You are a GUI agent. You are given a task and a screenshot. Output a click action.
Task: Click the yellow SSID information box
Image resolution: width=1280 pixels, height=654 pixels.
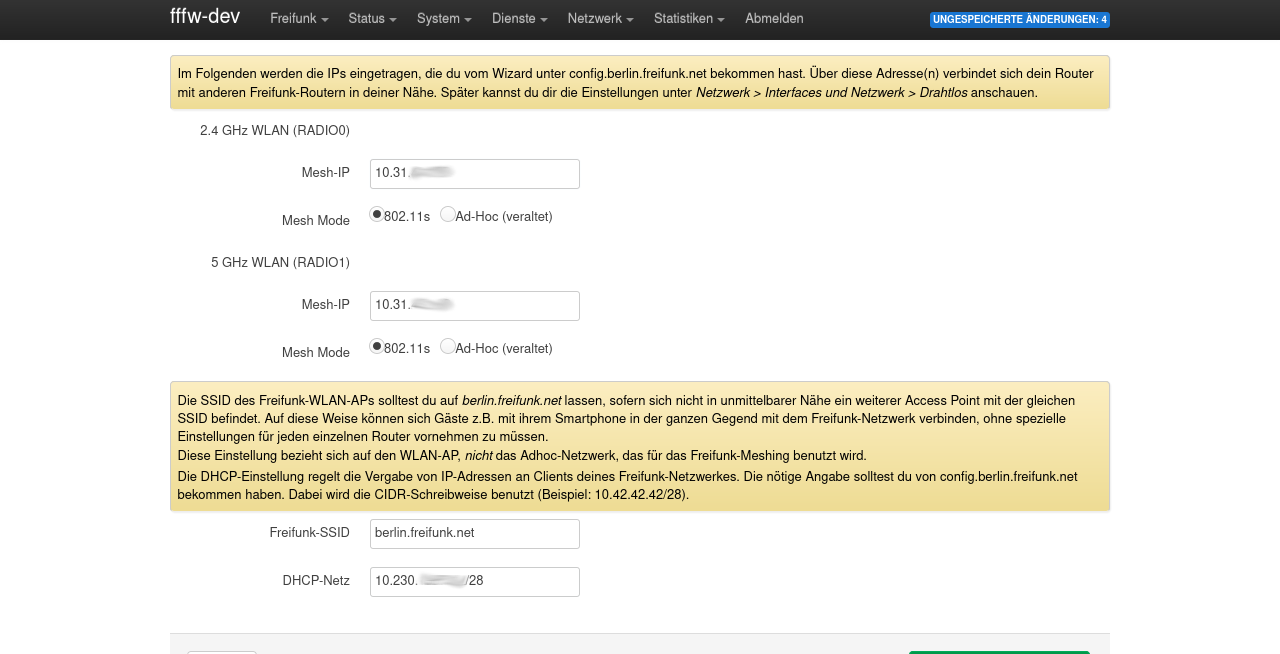pyautogui.click(x=639, y=446)
